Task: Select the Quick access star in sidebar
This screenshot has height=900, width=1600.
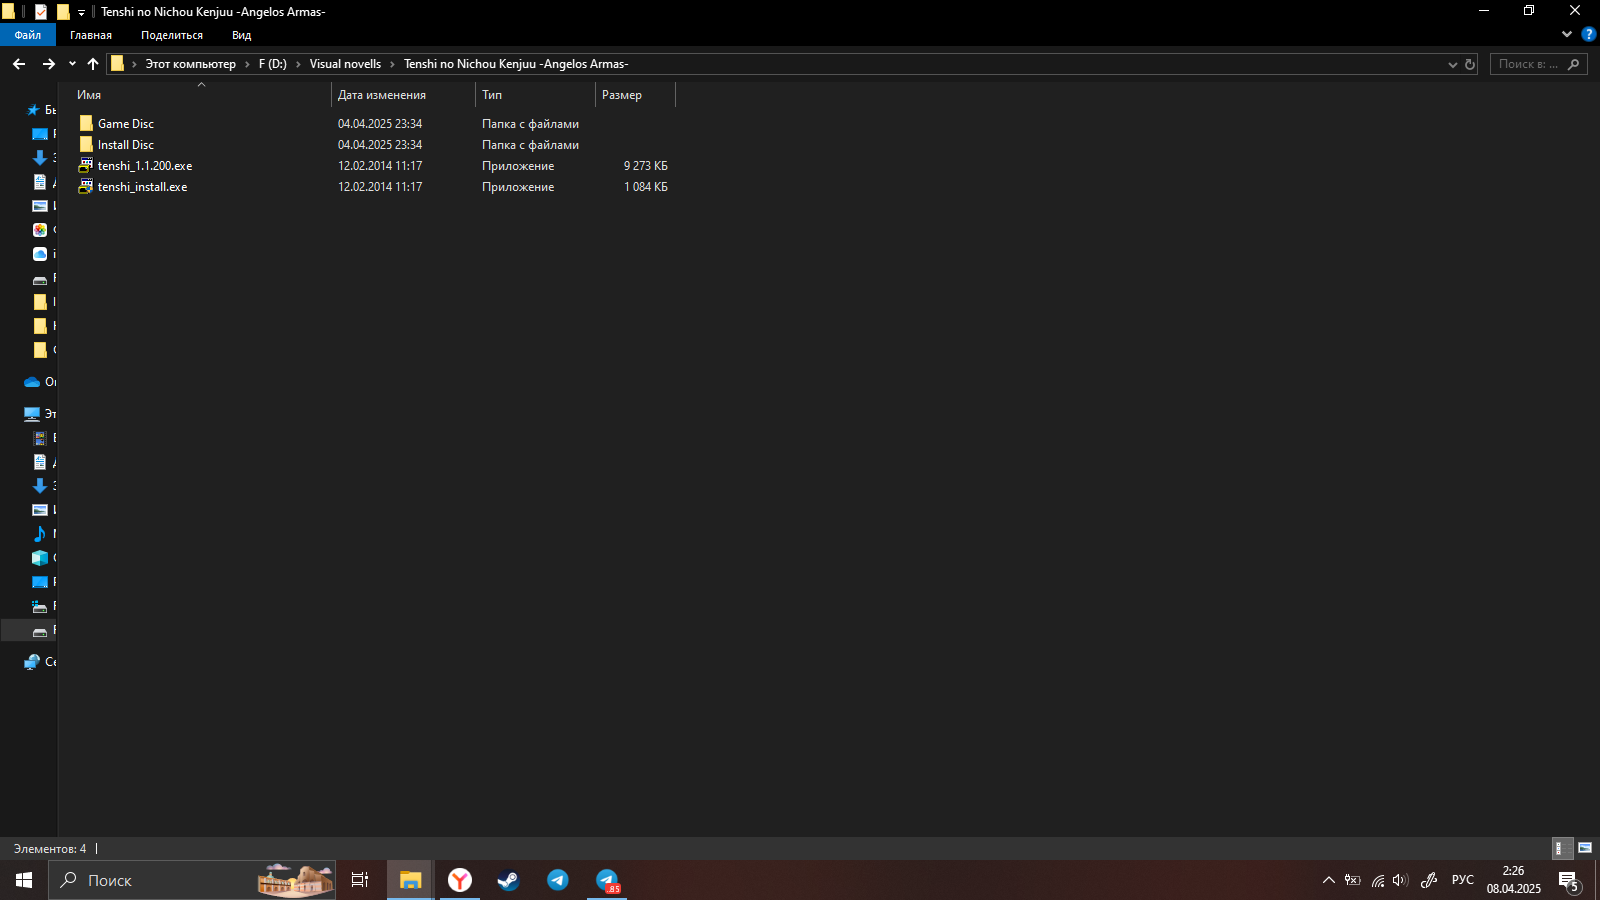Action: click(x=33, y=110)
